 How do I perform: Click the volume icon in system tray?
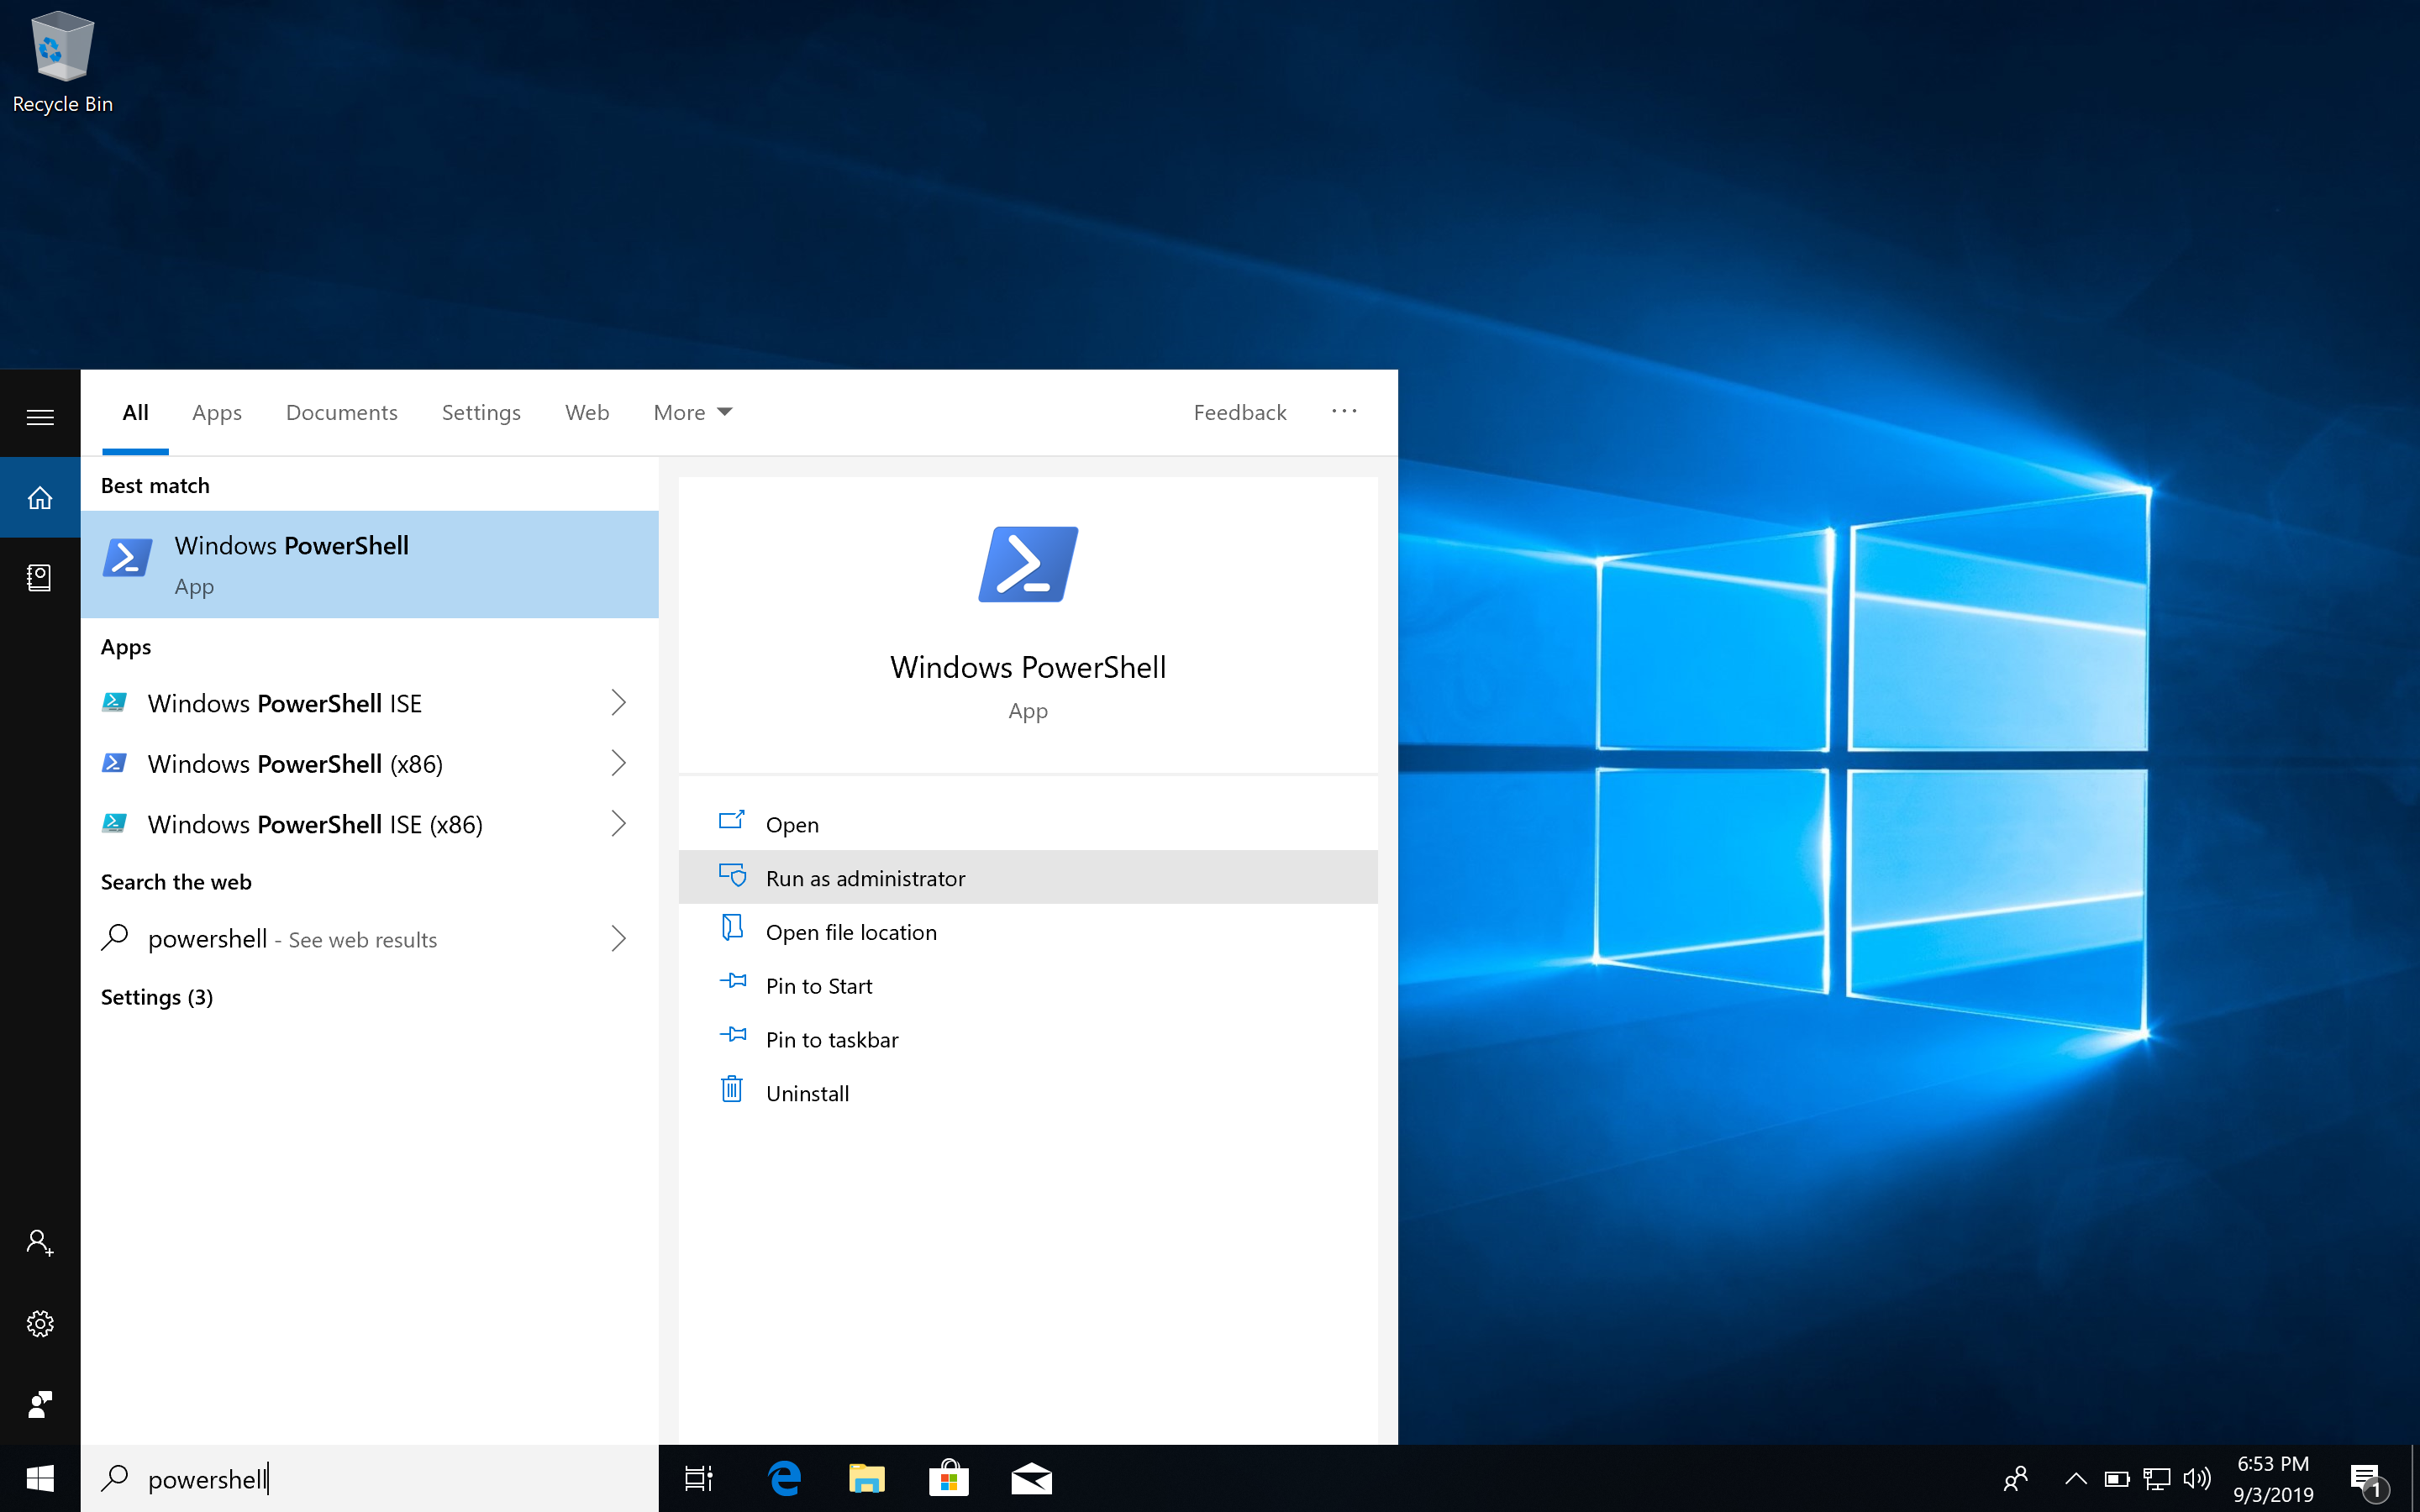coord(2196,1478)
